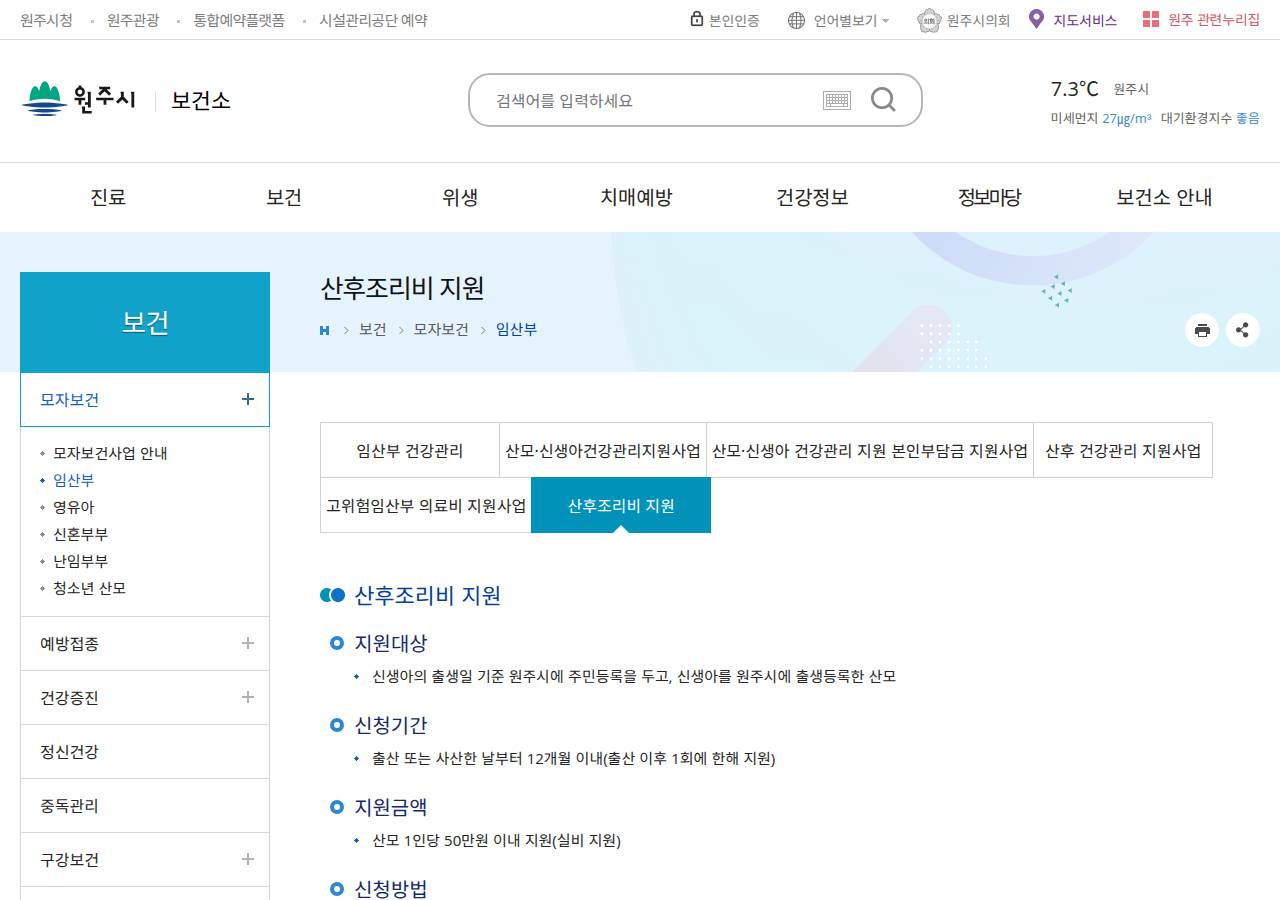Open the 위생 main menu
This screenshot has height=900, width=1280.
point(460,197)
